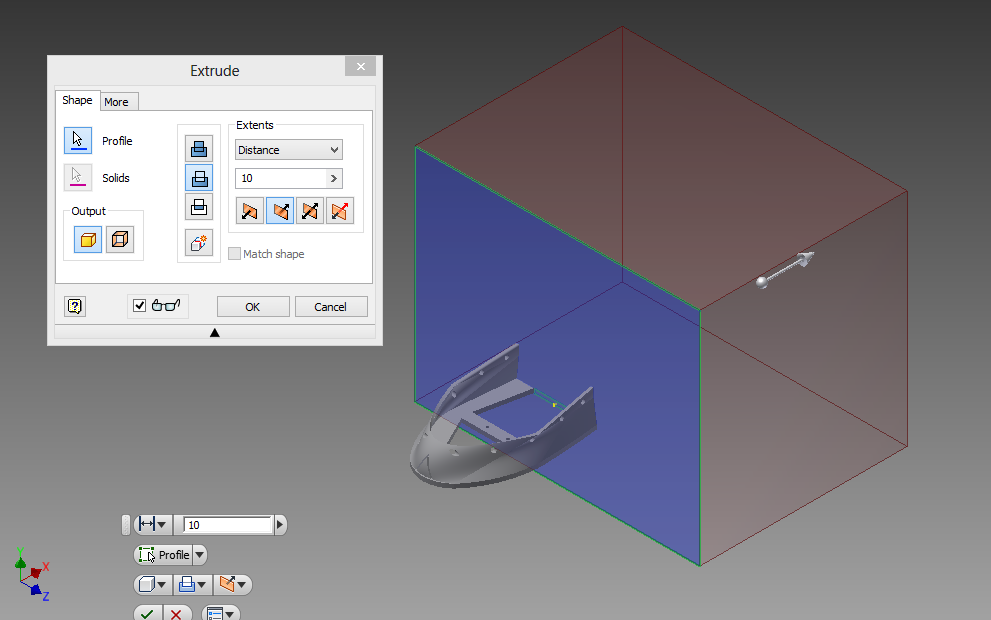This screenshot has width=991, height=620.
Task: Switch to the Shape tab
Action: [77, 100]
